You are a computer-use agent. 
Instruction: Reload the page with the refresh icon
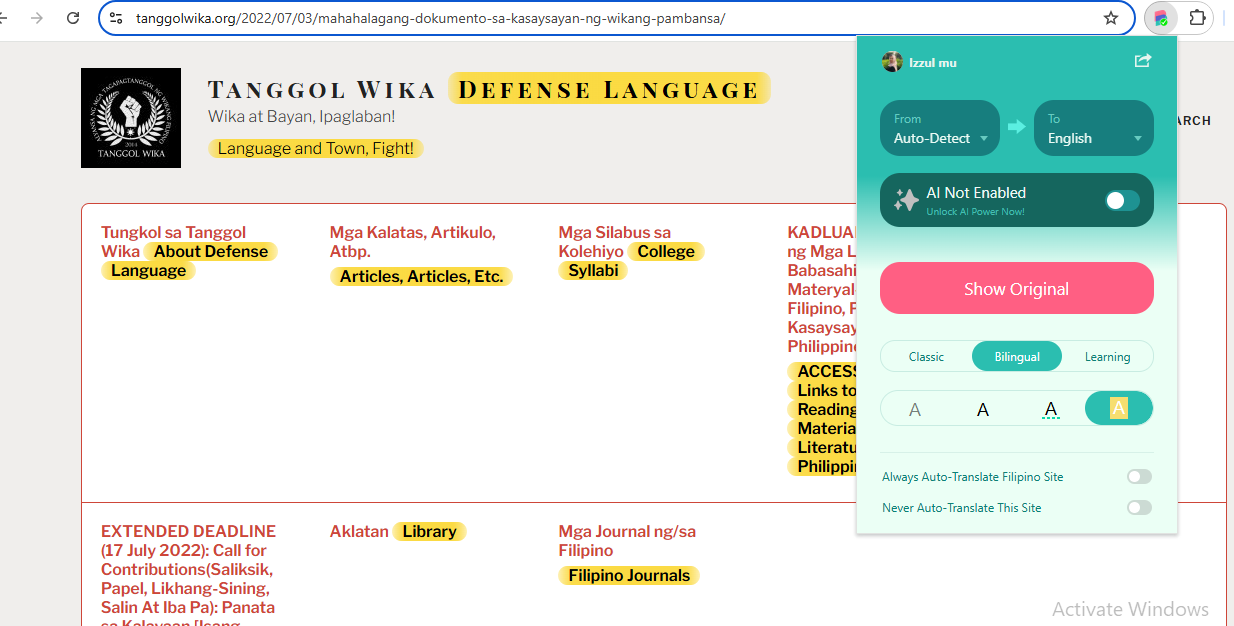(x=73, y=18)
